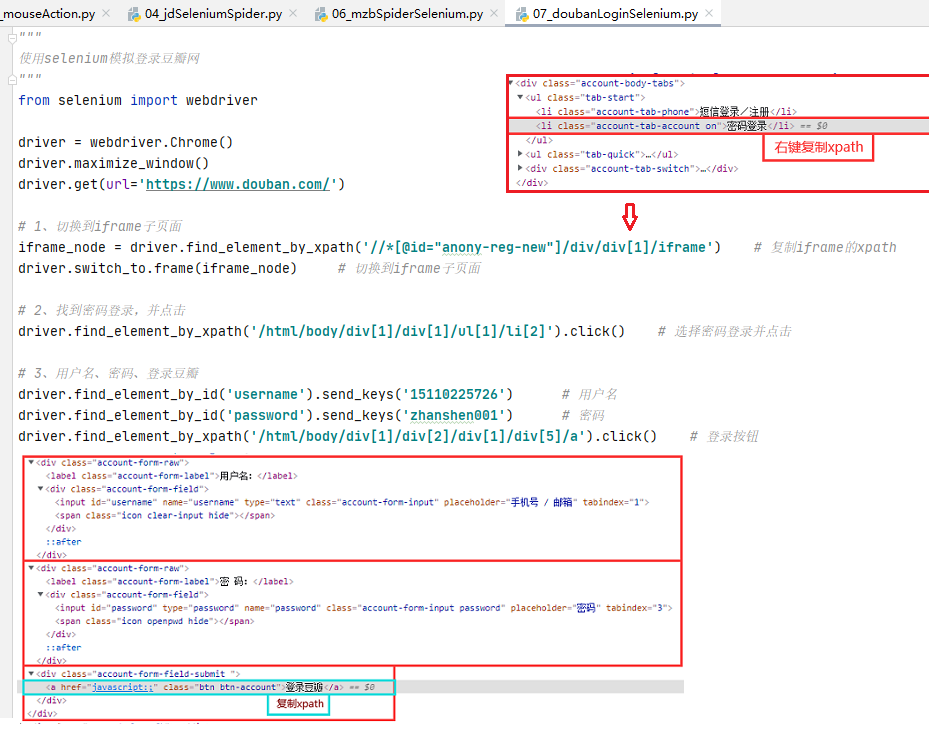Image resolution: width=929 pixels, height=729 pixels.
Task: Collapse the password account-form-field div node
Action: point(40,594)
